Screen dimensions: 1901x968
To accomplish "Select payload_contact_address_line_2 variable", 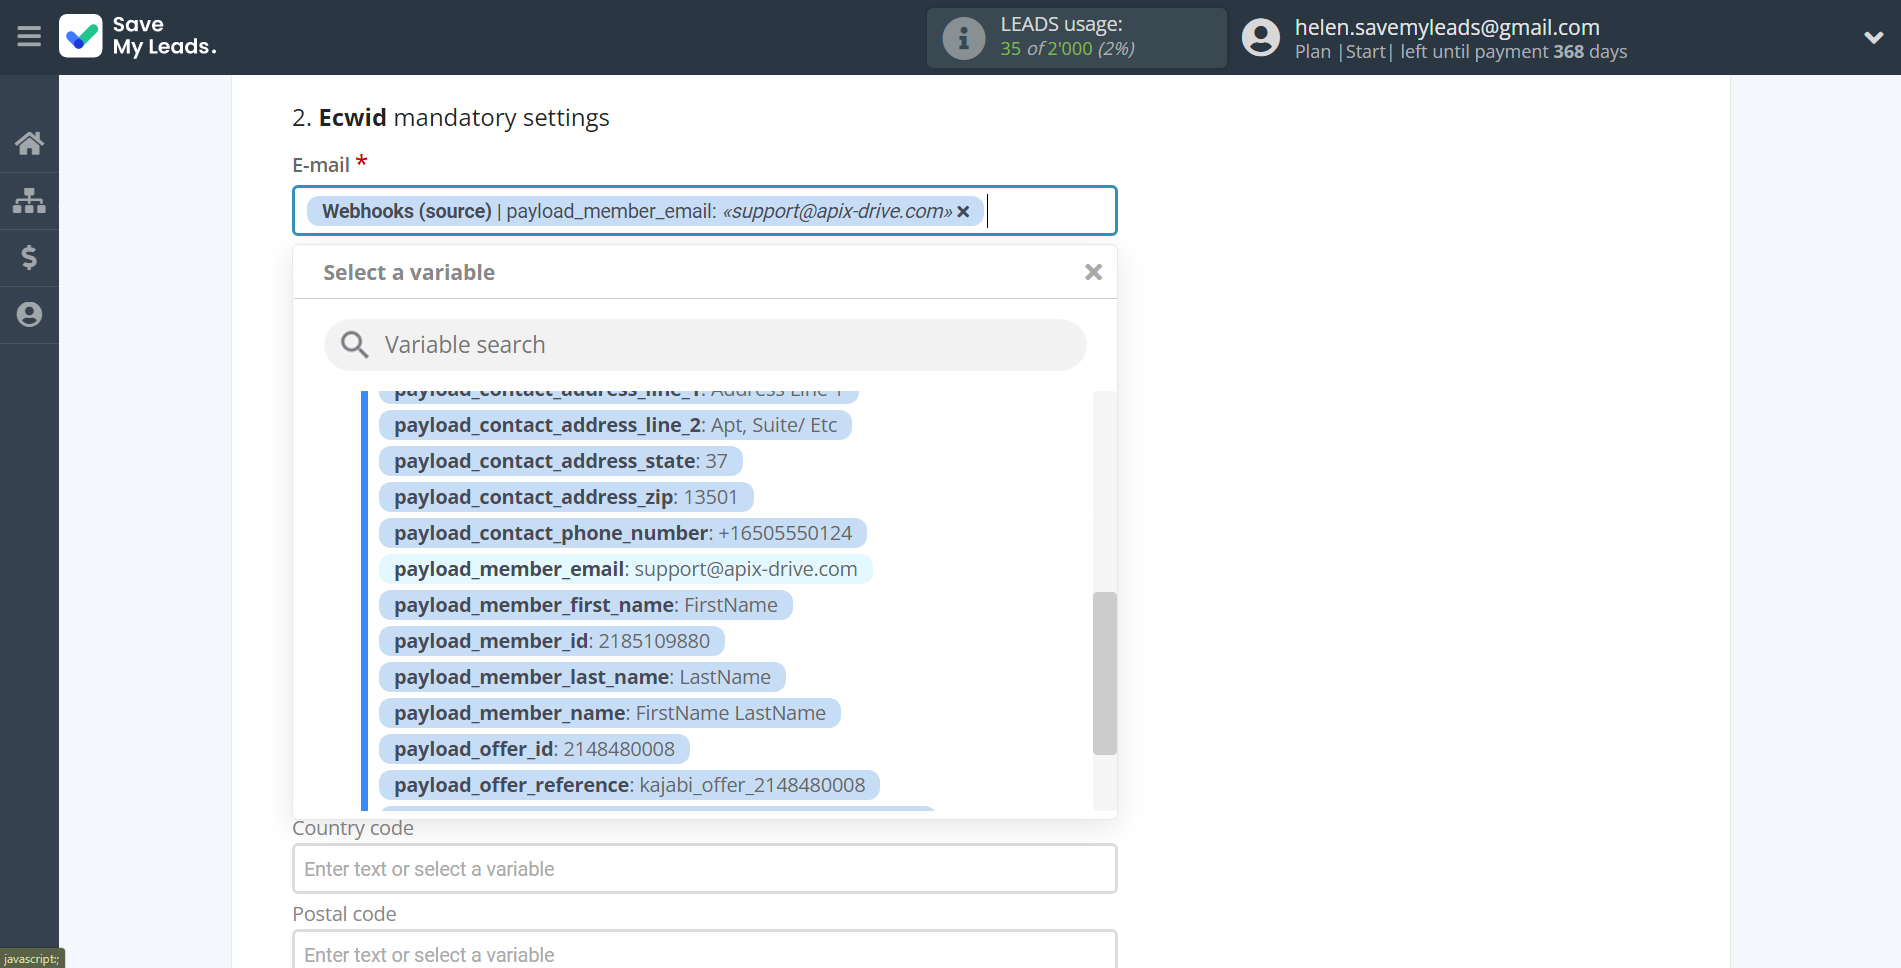I will click(x=615, y=425).
